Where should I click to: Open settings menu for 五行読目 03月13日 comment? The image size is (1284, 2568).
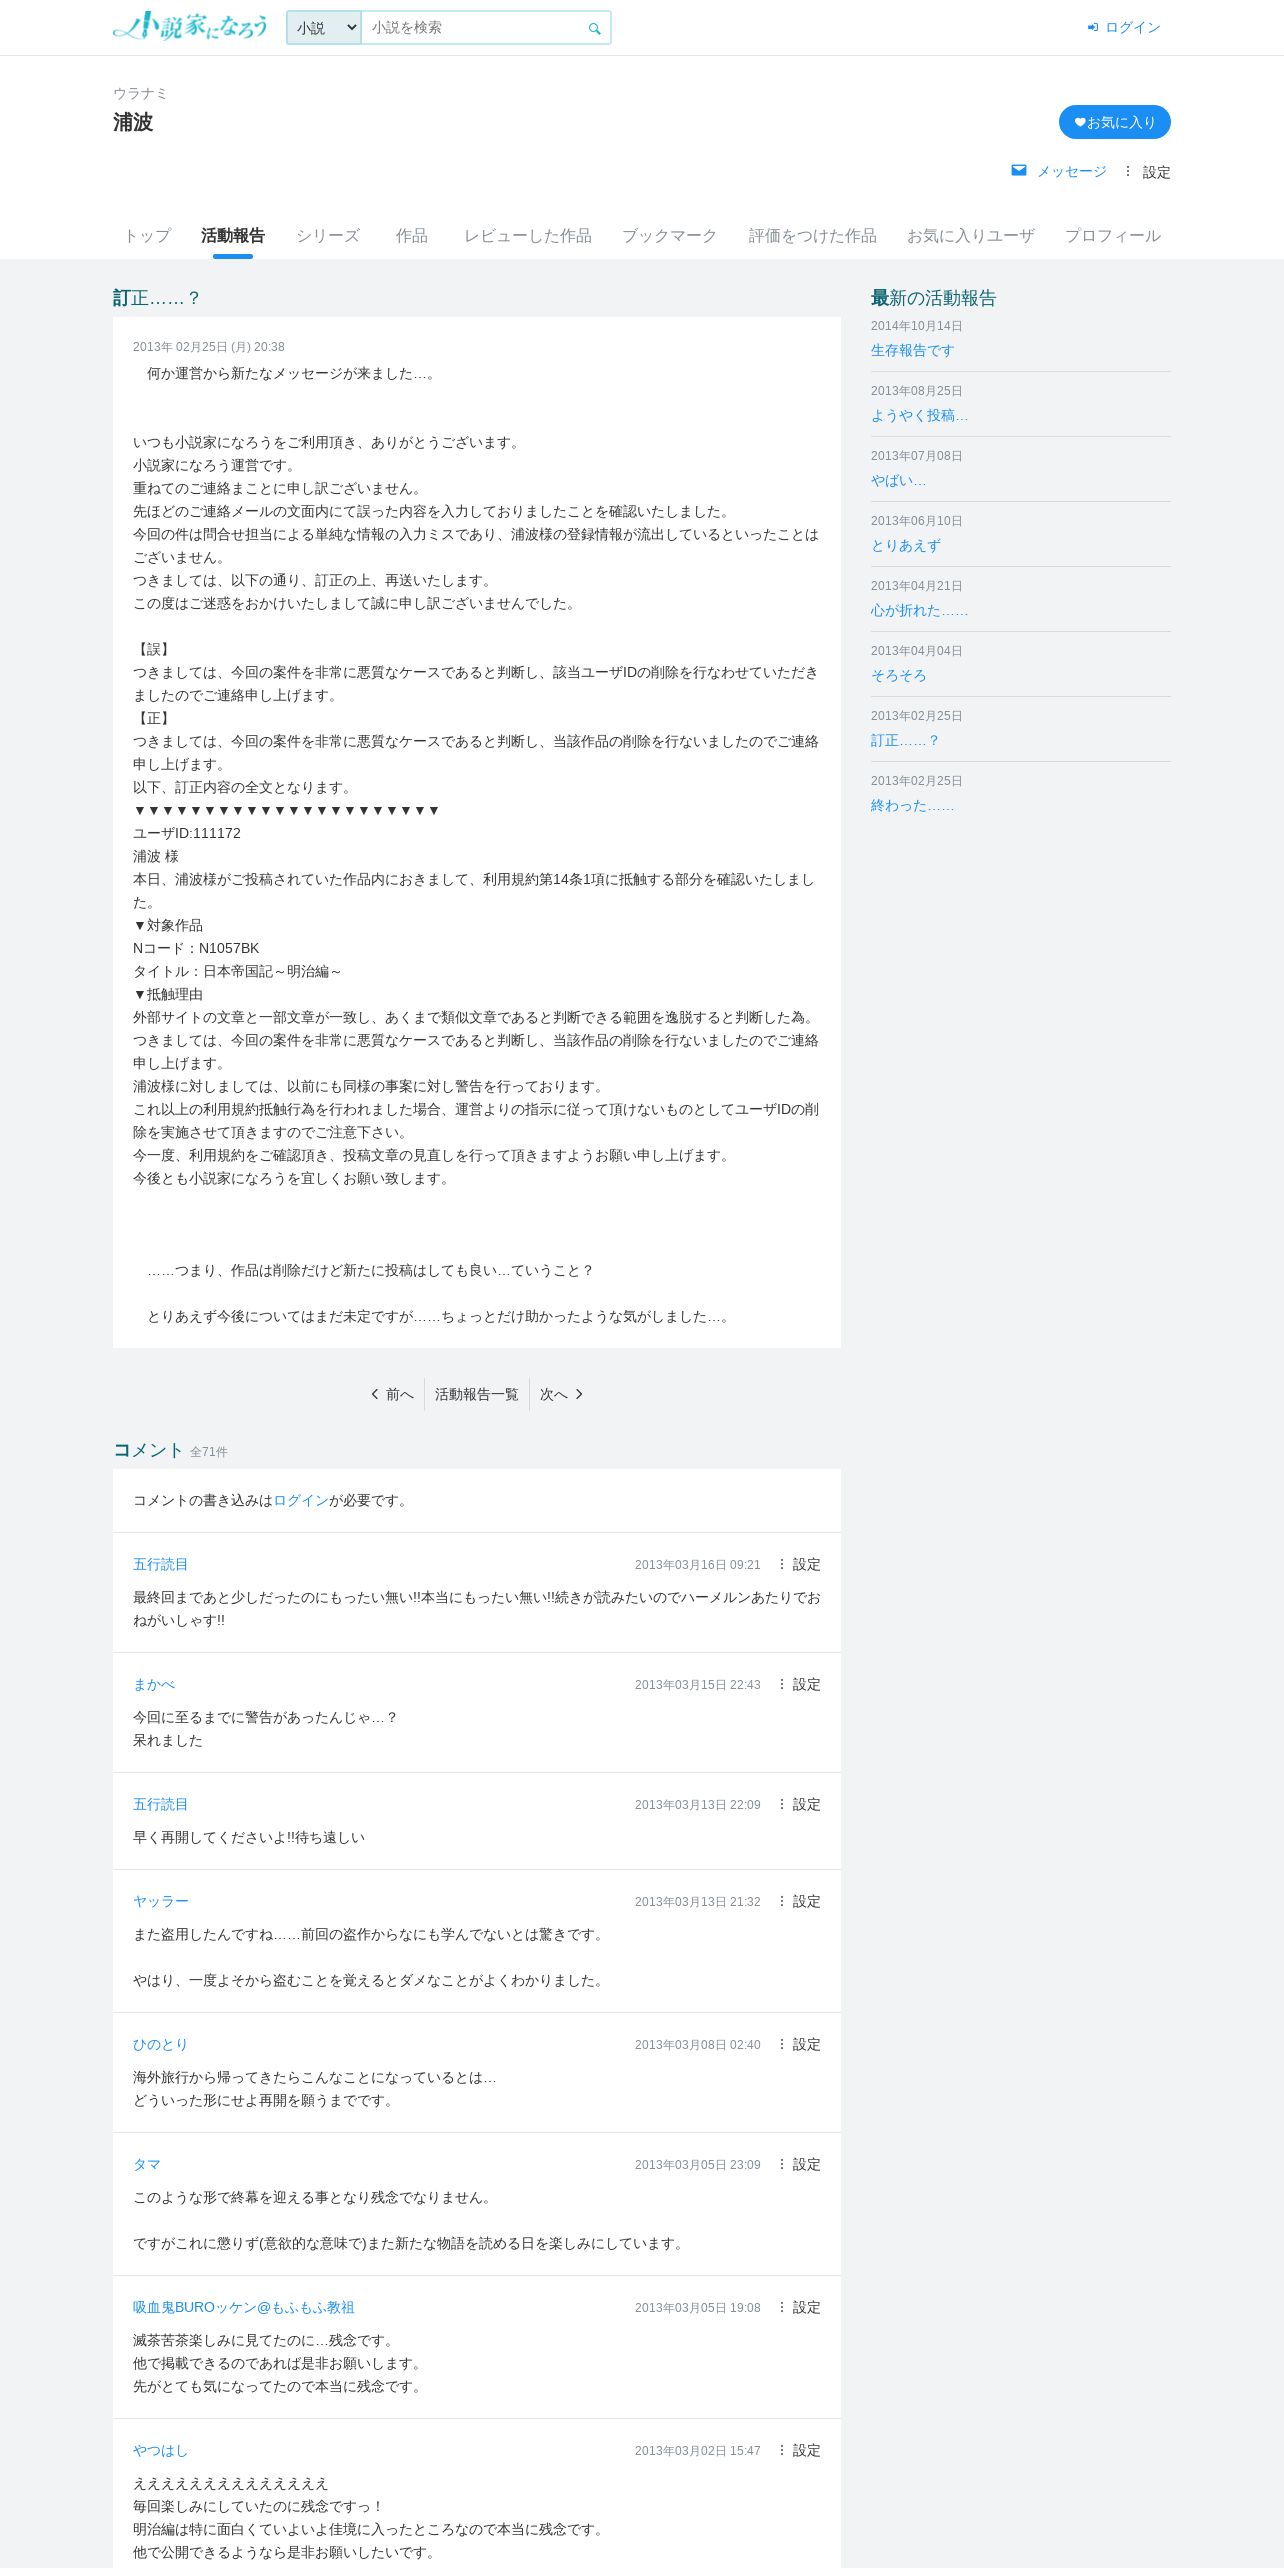798,1804
